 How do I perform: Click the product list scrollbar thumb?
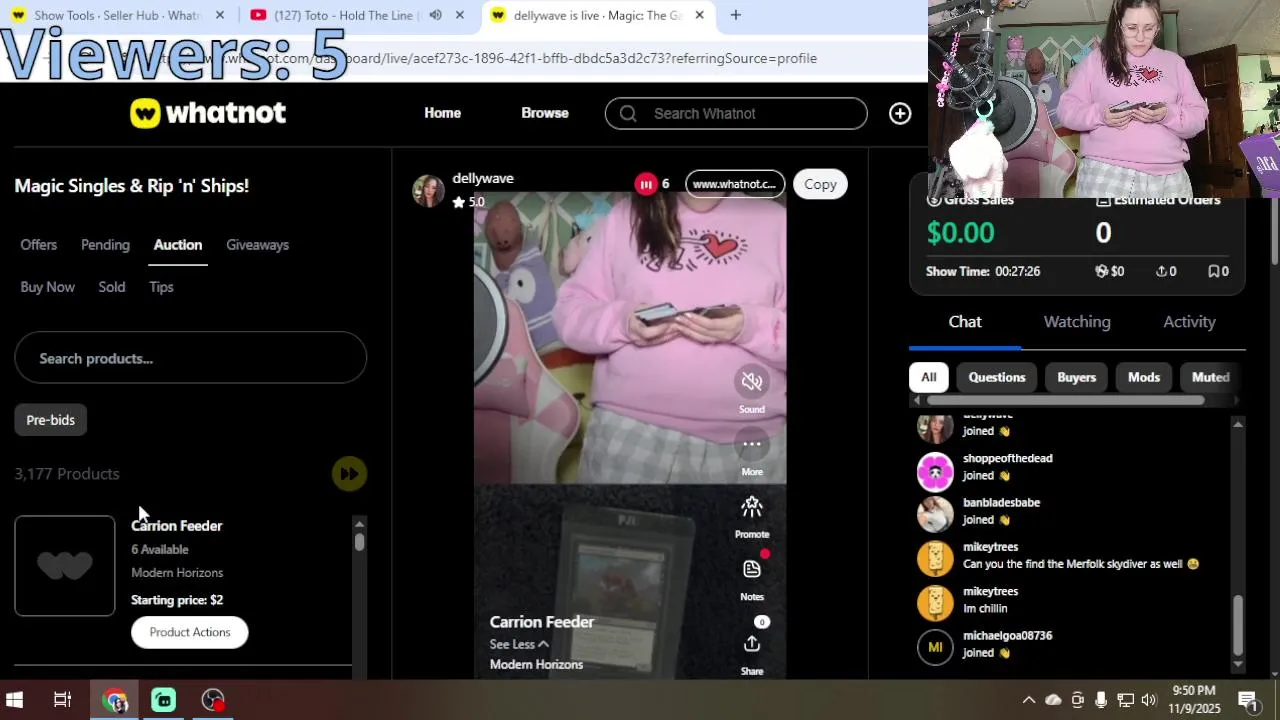359,541
